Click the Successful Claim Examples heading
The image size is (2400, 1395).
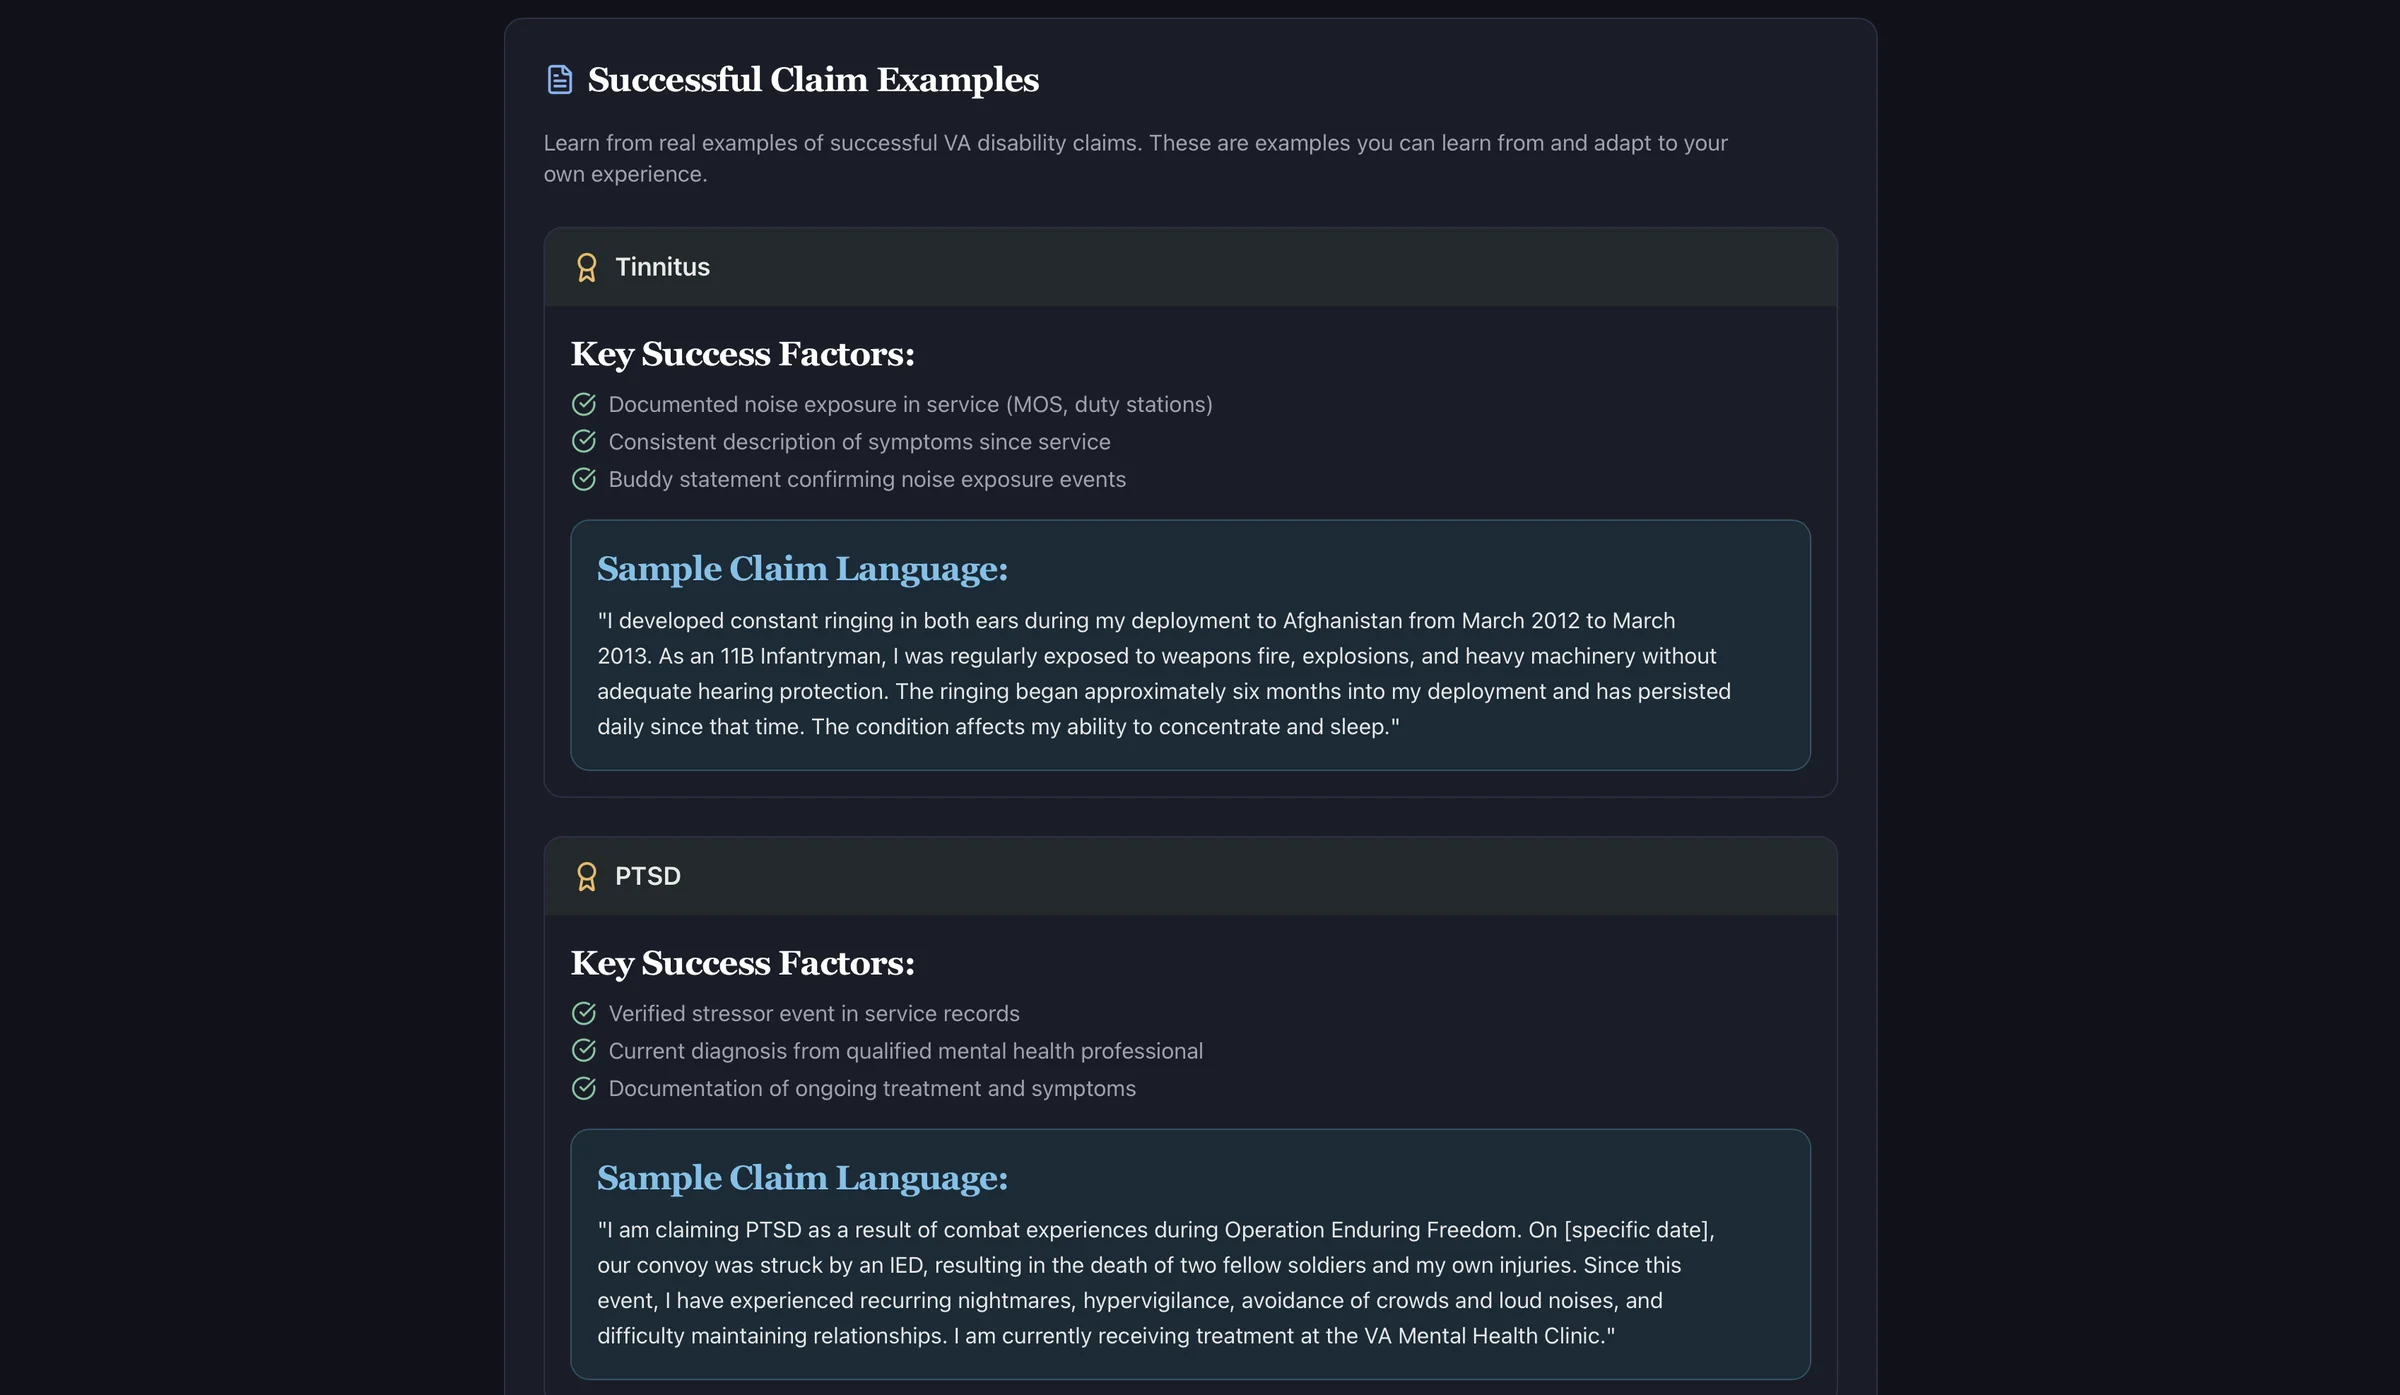click(x=813, y=79)
